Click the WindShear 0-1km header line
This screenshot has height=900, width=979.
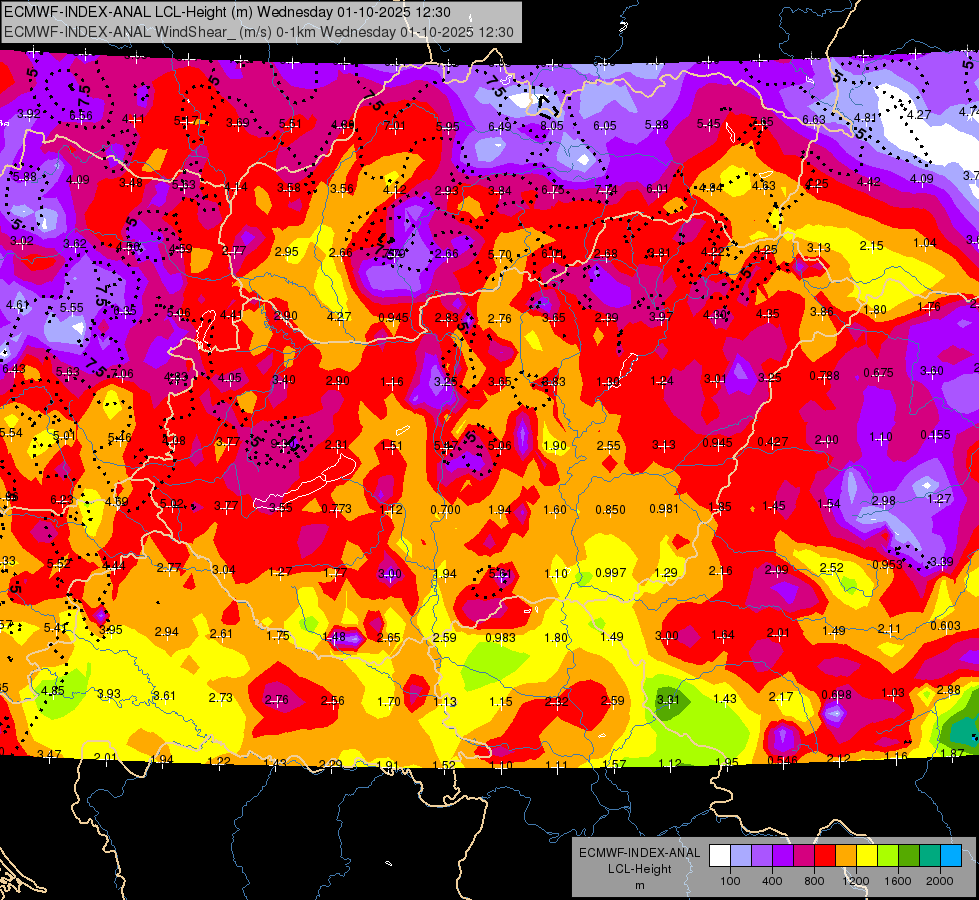click(x=258, y=32)
